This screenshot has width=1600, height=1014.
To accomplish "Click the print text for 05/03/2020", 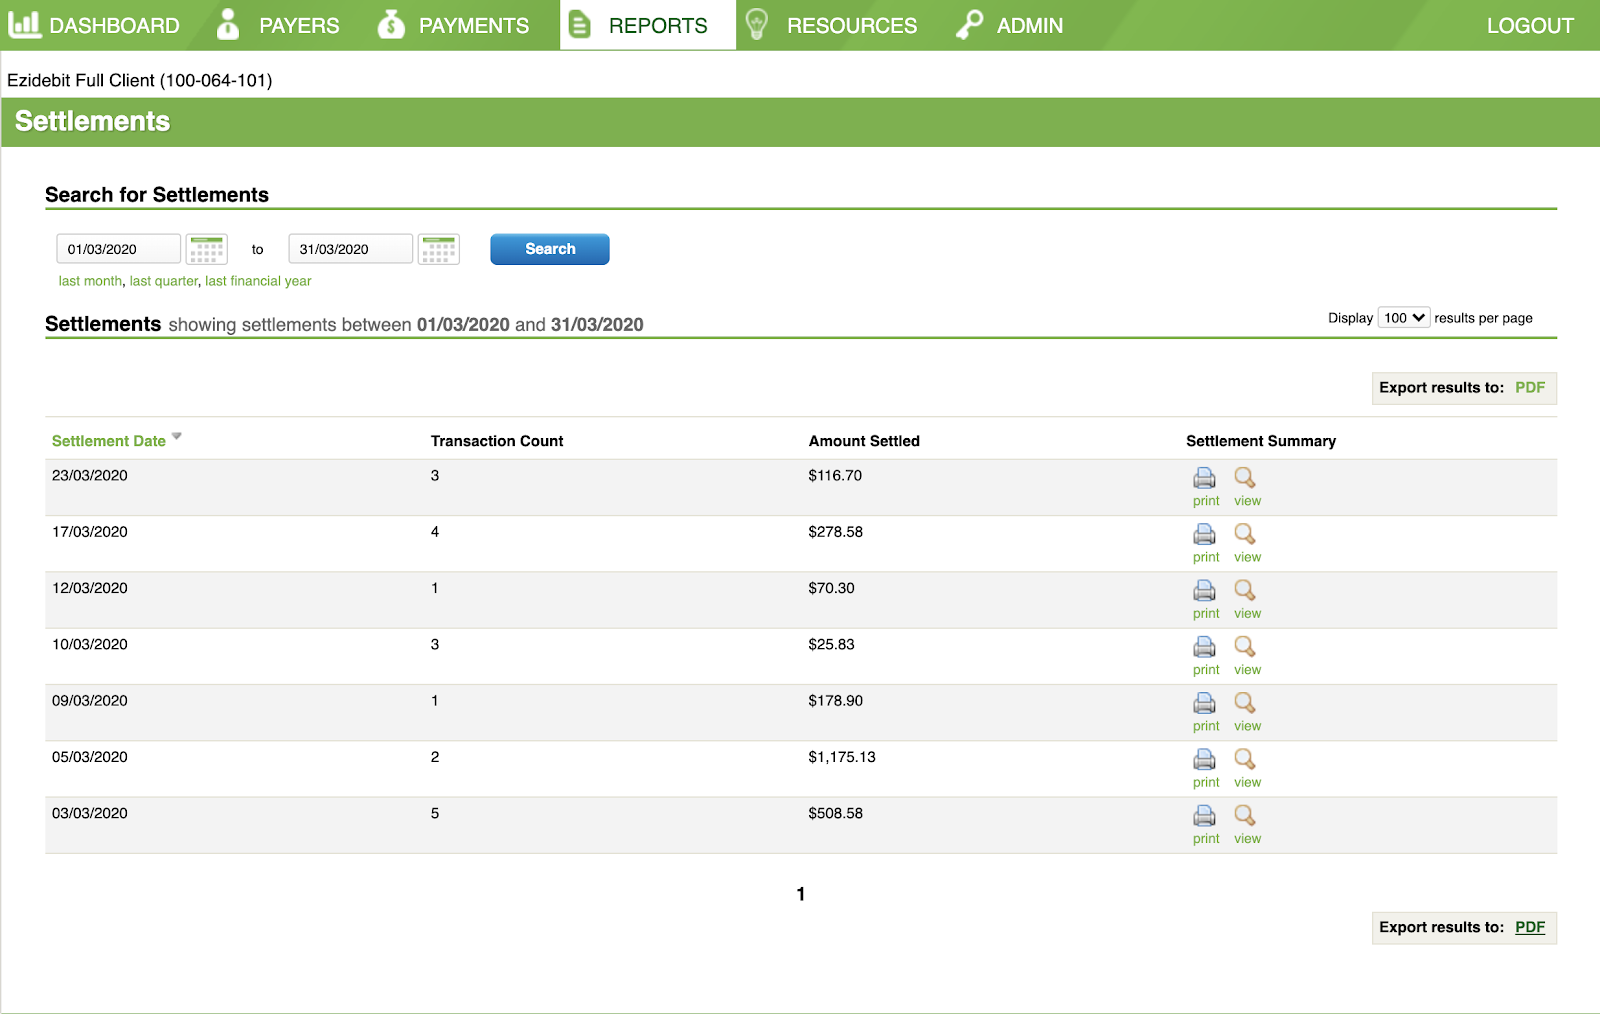I will pos(1206,783).
